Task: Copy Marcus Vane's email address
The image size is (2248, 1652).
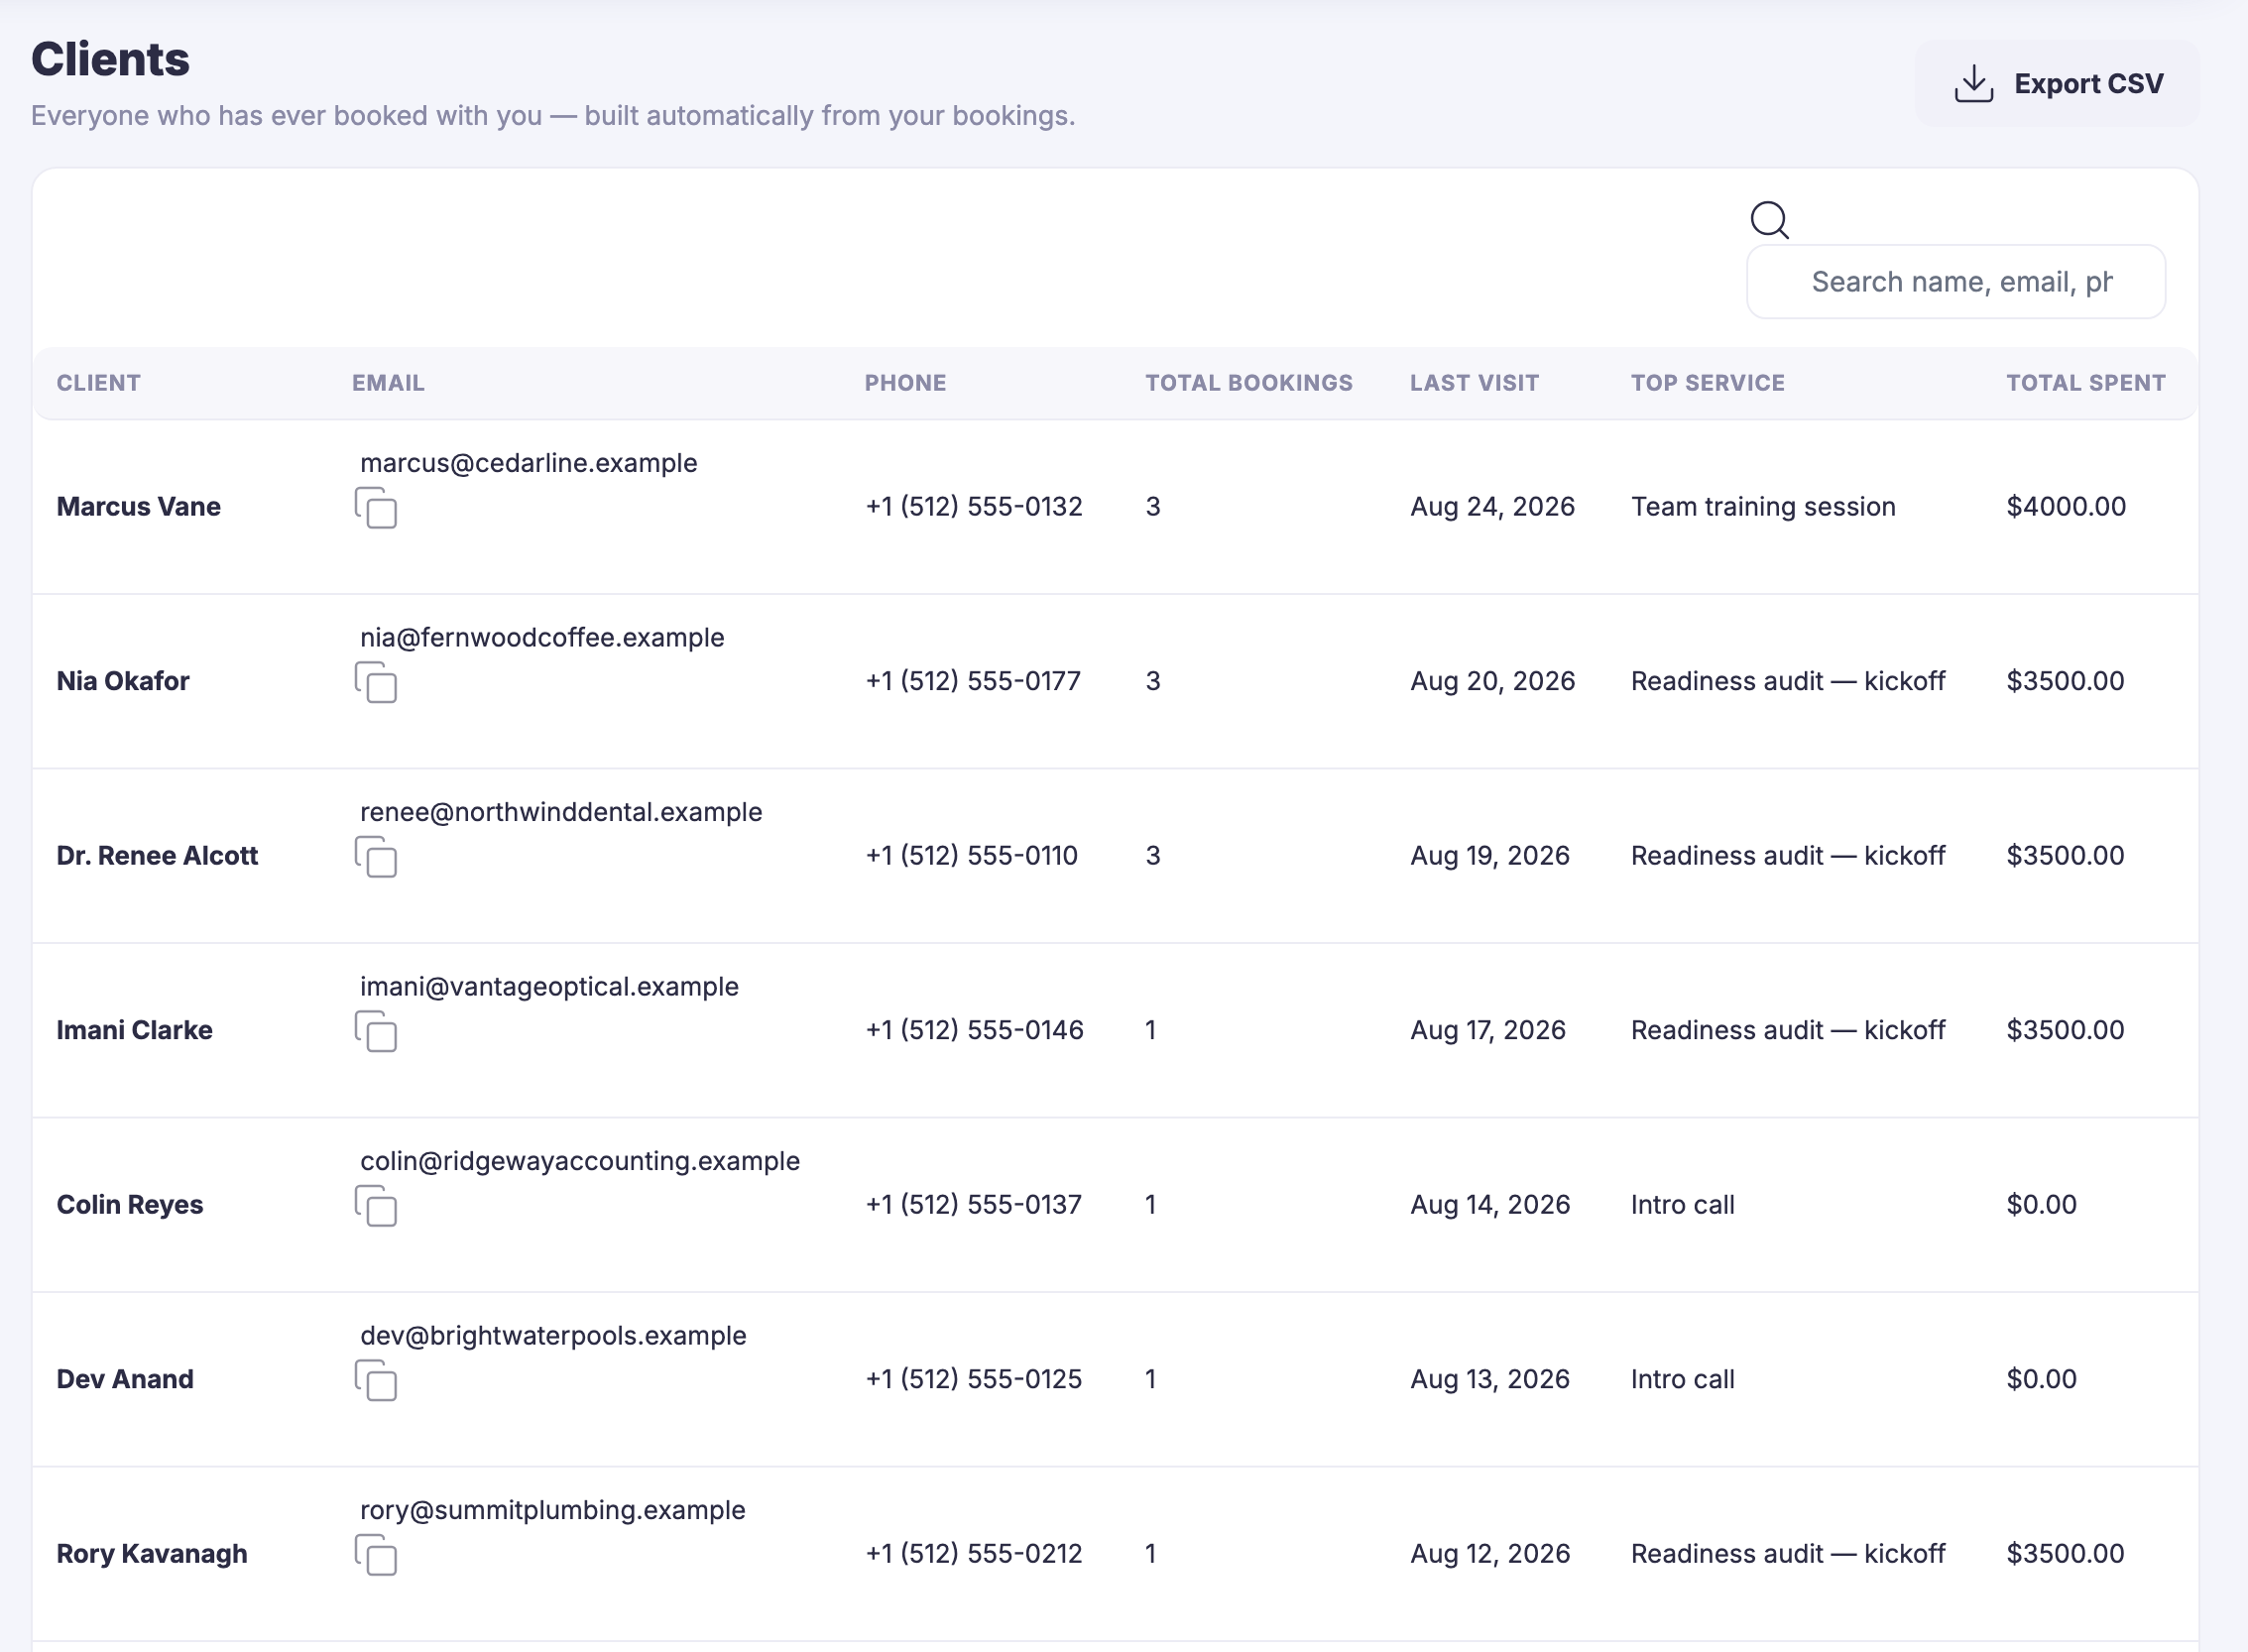Action: click(x=376, y=508)
